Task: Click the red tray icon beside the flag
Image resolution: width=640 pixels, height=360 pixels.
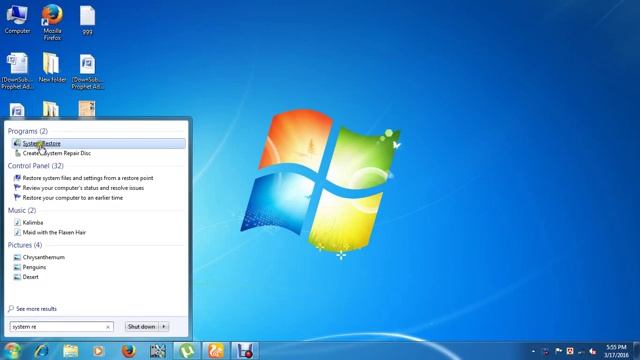Action: click(570, 351)
